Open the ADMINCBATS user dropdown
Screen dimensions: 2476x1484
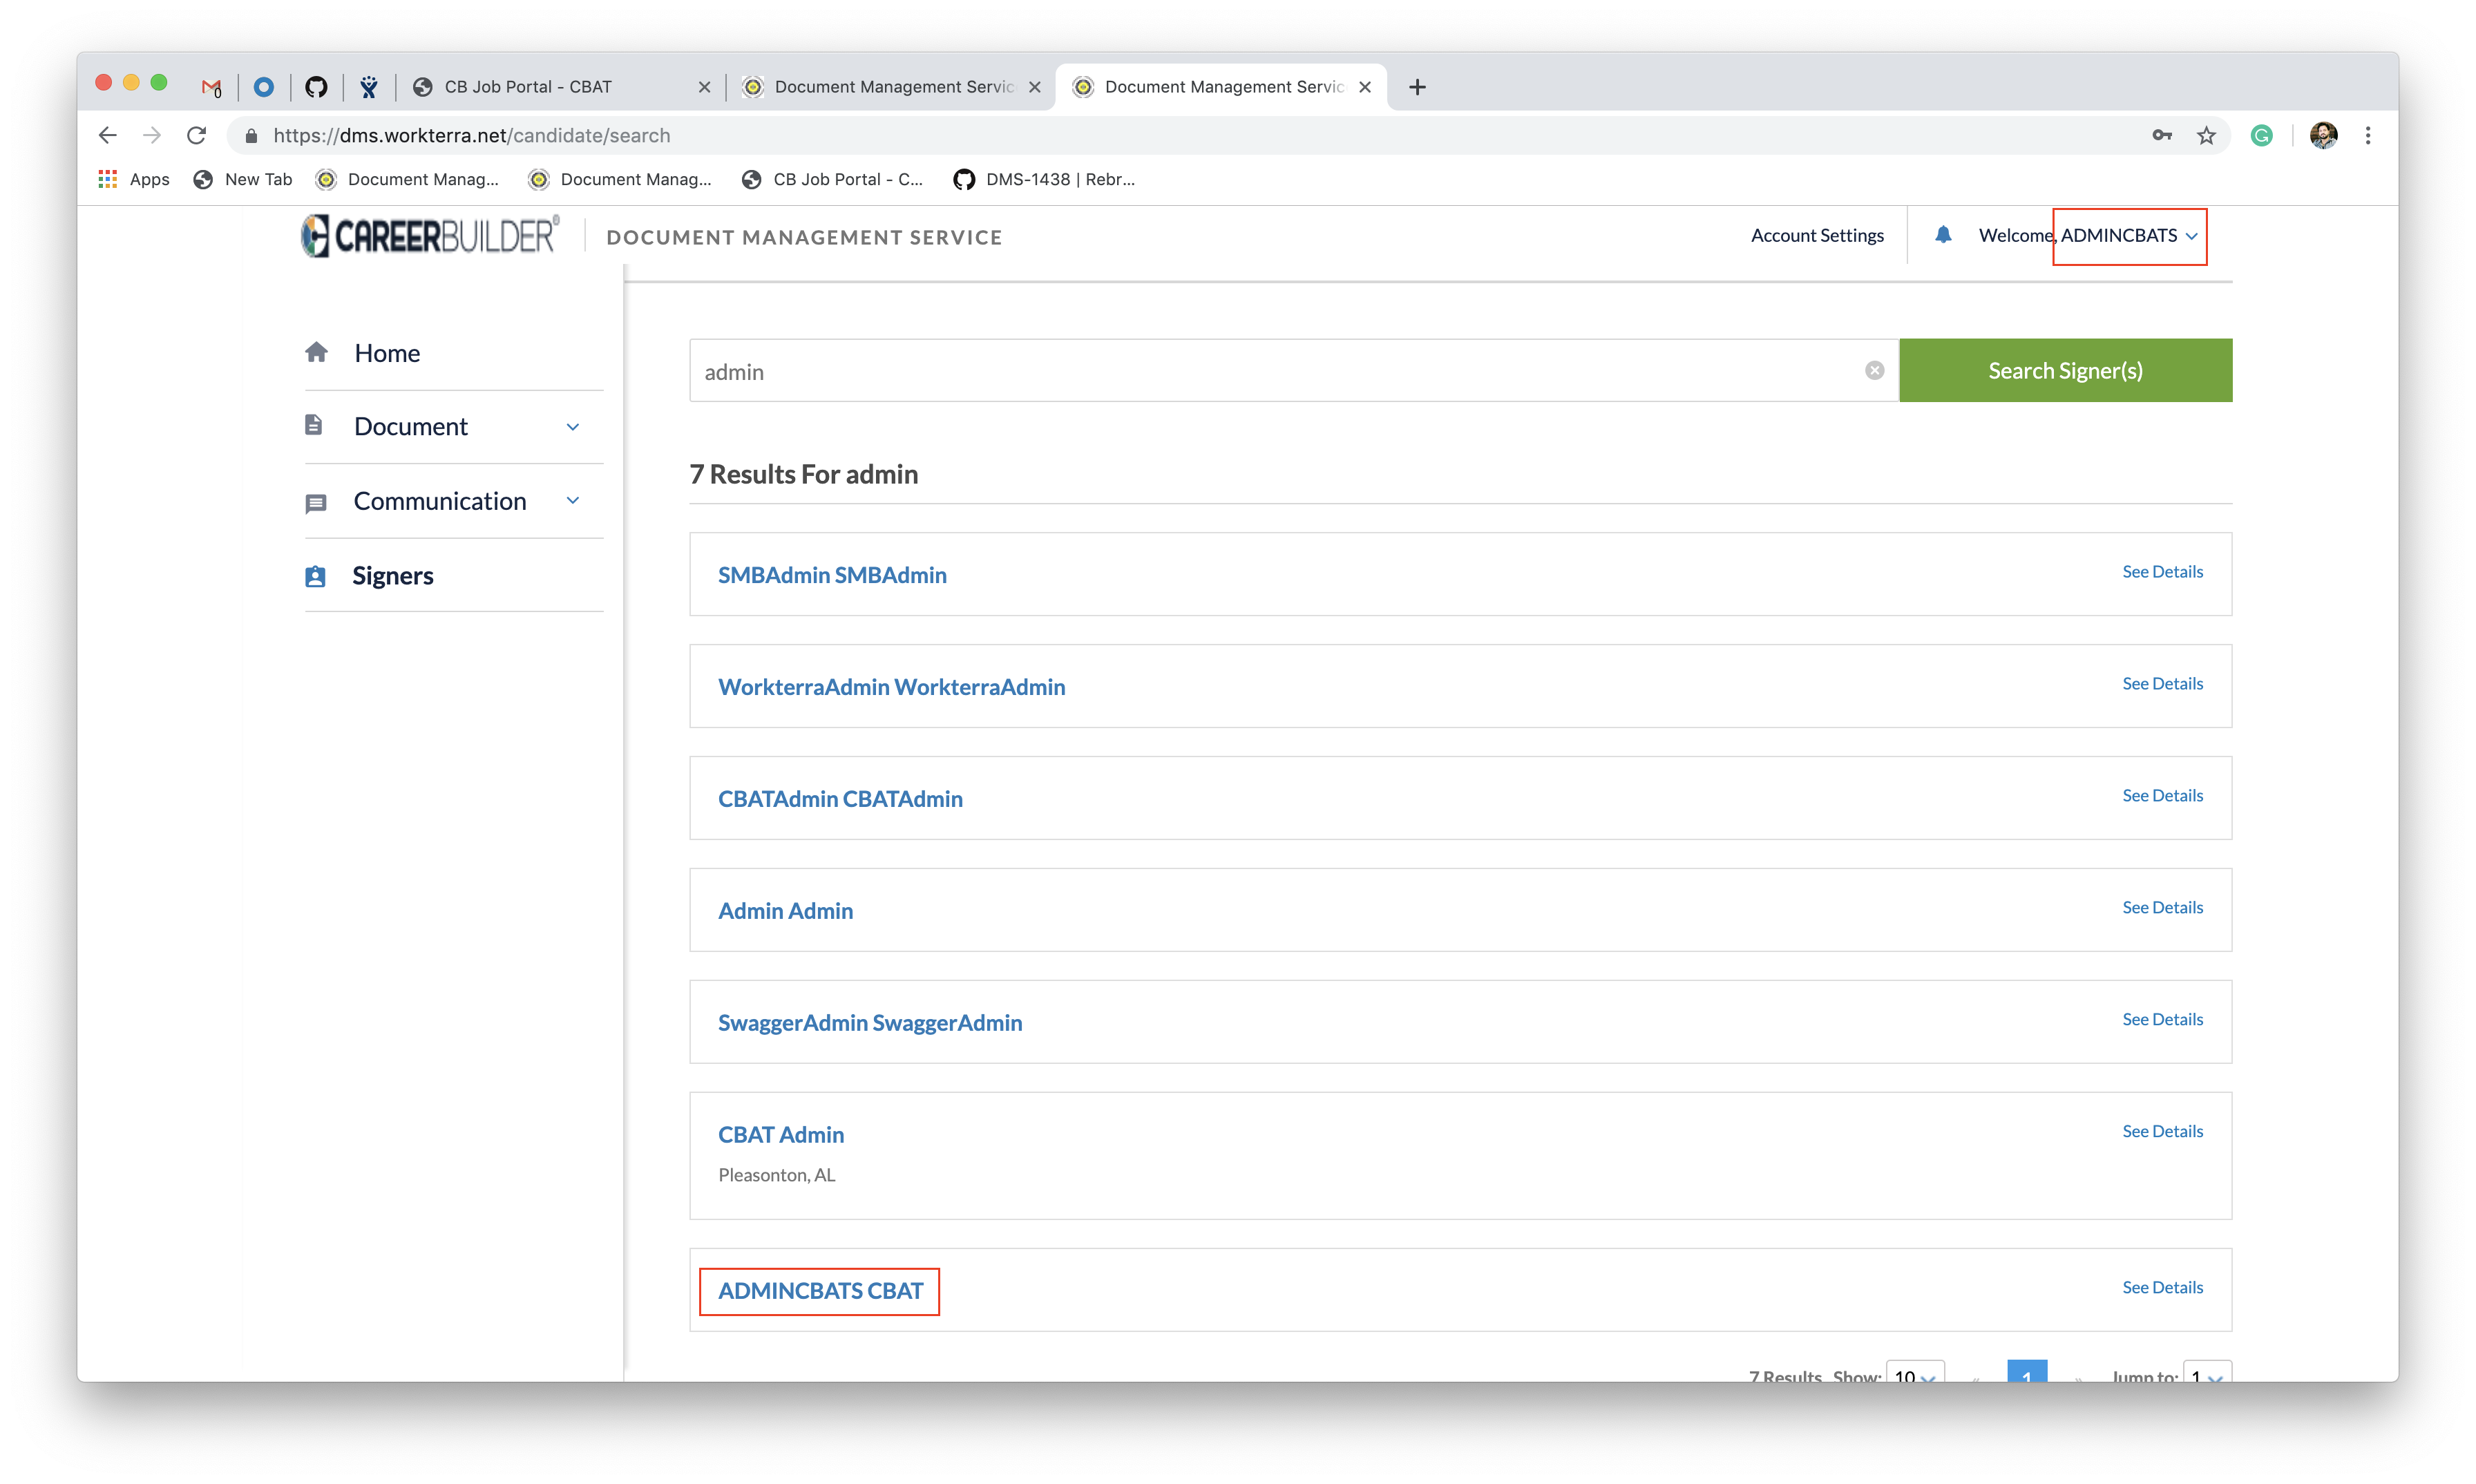(2129, 236)
